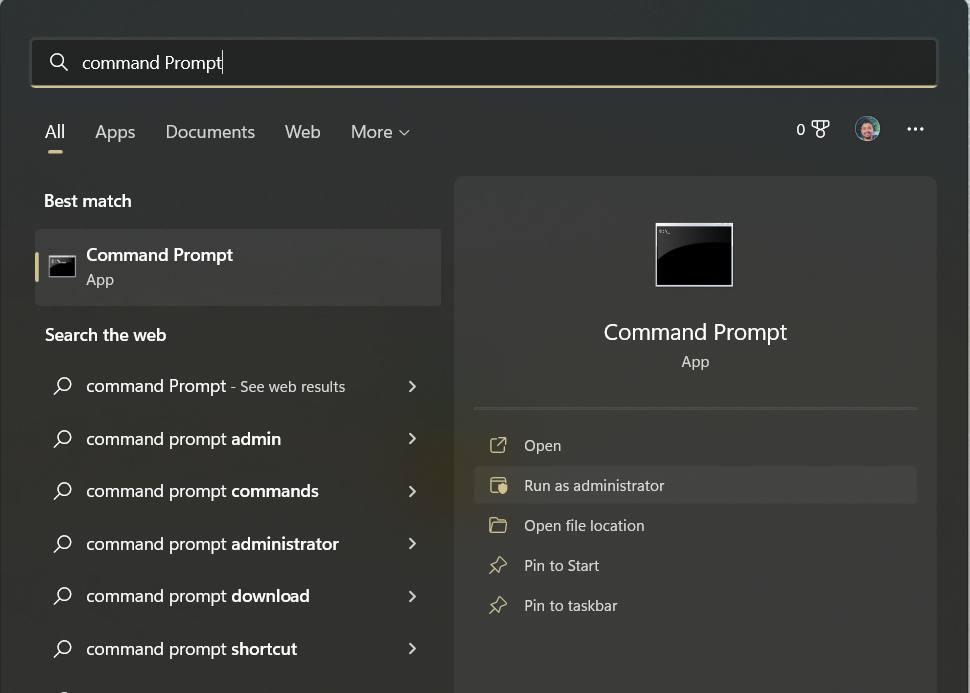
Task: Switch to the Apps filter tab
Action: point(115,132)
